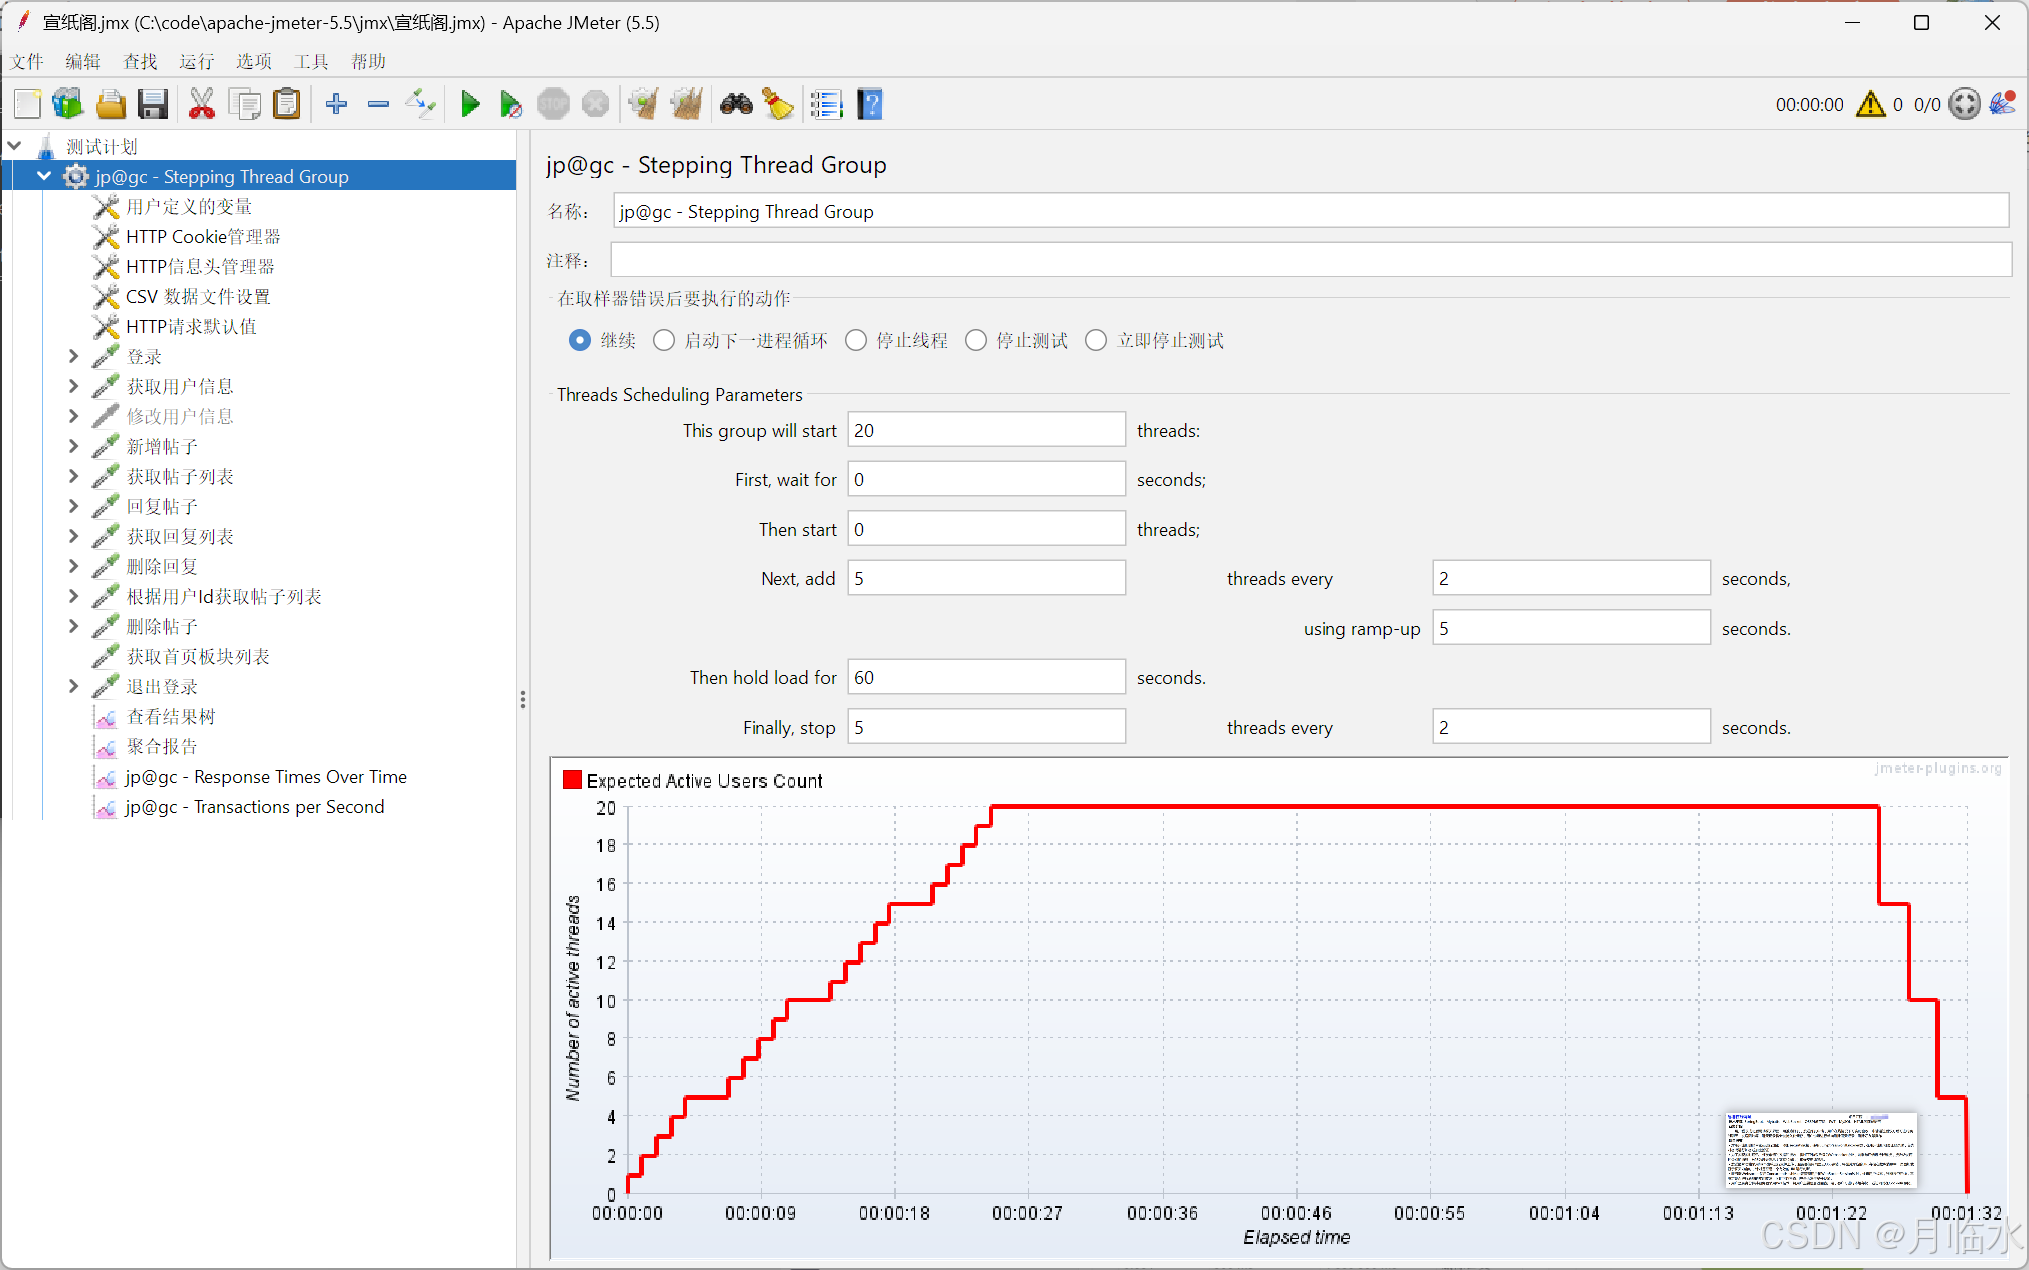The image size is (2029, 1270).
Task: Click the green Start test button
Action: [470, 104]
